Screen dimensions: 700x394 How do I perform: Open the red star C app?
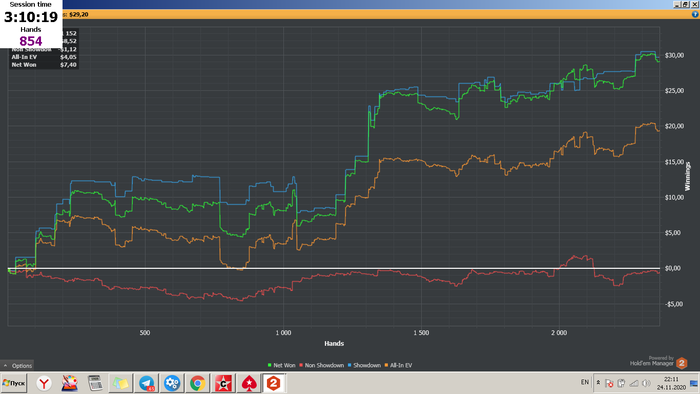pyautogui.click(x=223, y=383)
